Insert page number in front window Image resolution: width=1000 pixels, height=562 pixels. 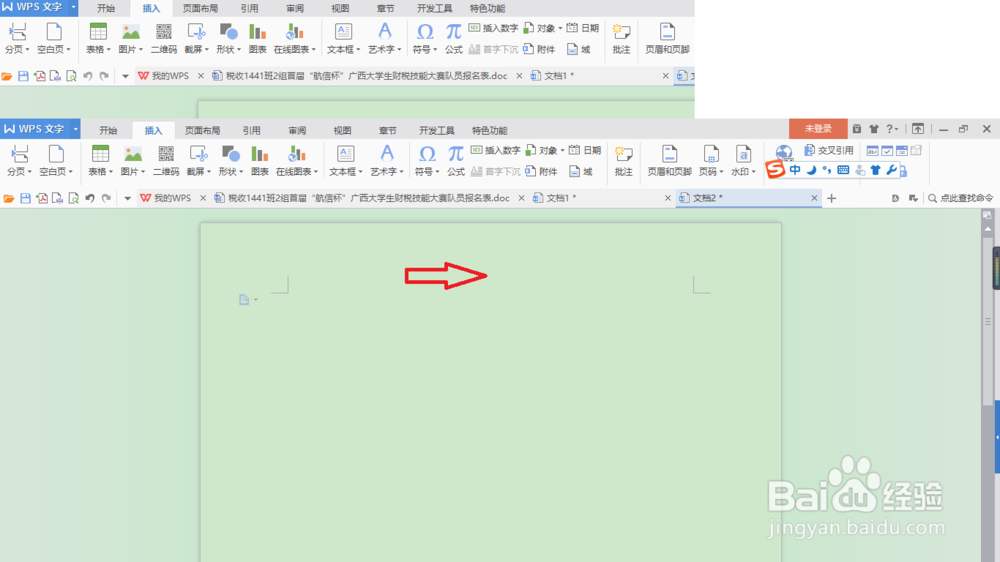pos(710,160)
